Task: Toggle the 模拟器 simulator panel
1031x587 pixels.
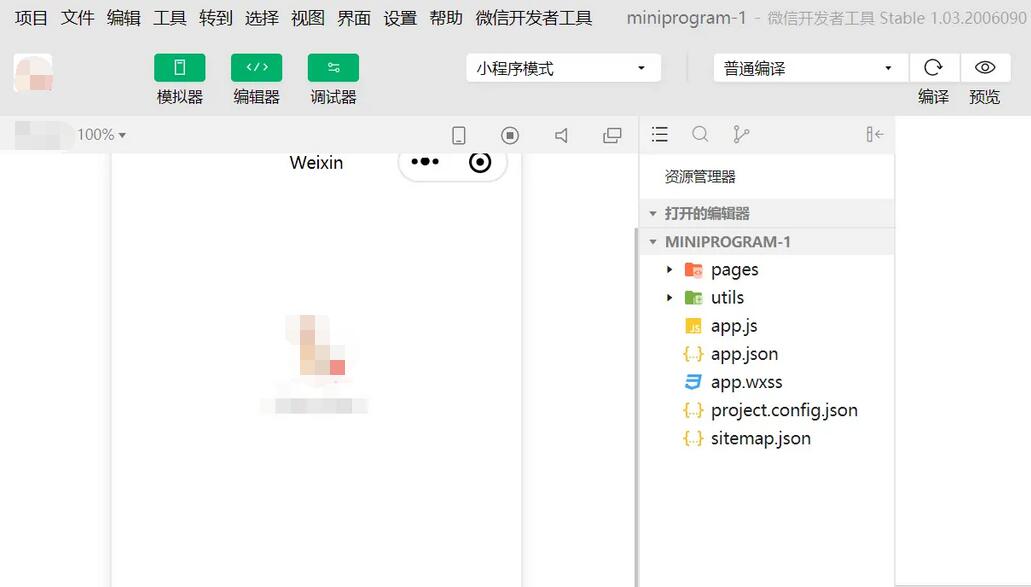Action: 180,68
